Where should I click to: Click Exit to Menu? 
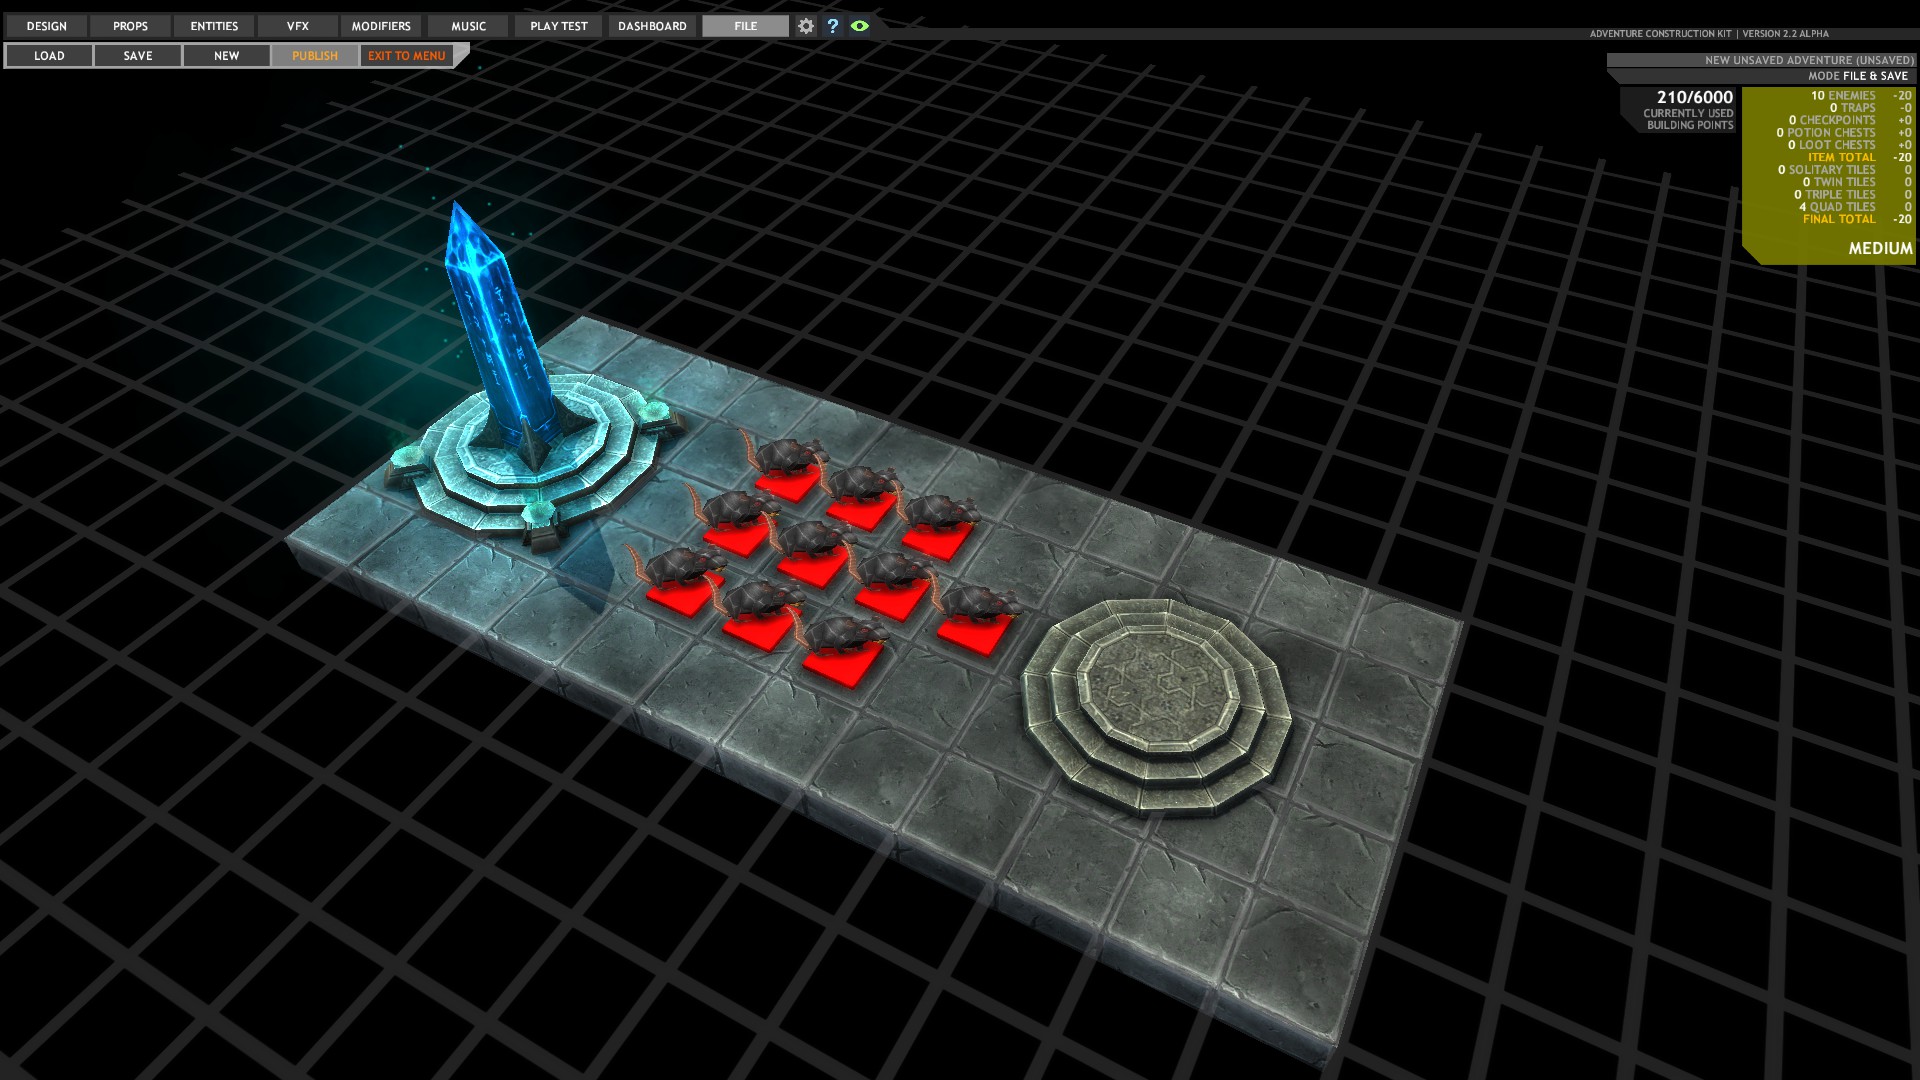click(x=406, y=56)
